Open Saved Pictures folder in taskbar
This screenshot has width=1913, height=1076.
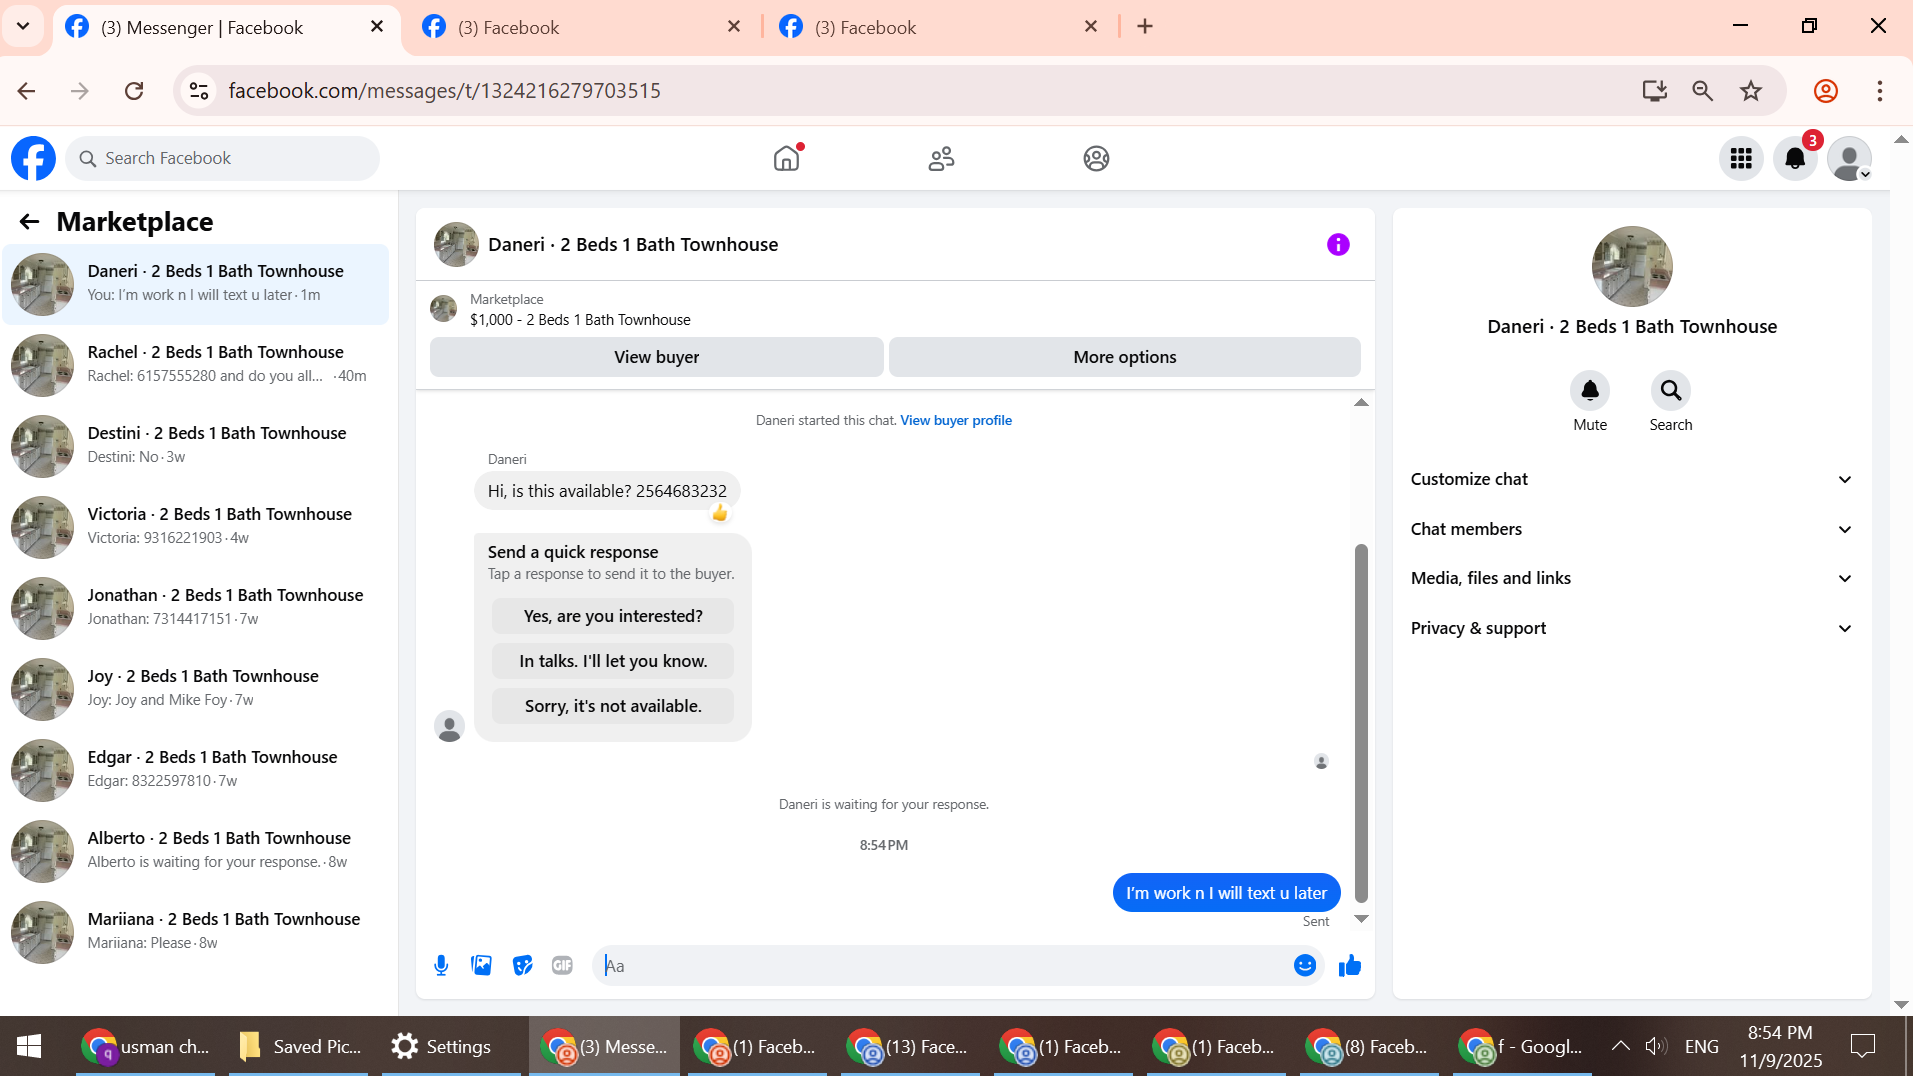coord(300,1047)
